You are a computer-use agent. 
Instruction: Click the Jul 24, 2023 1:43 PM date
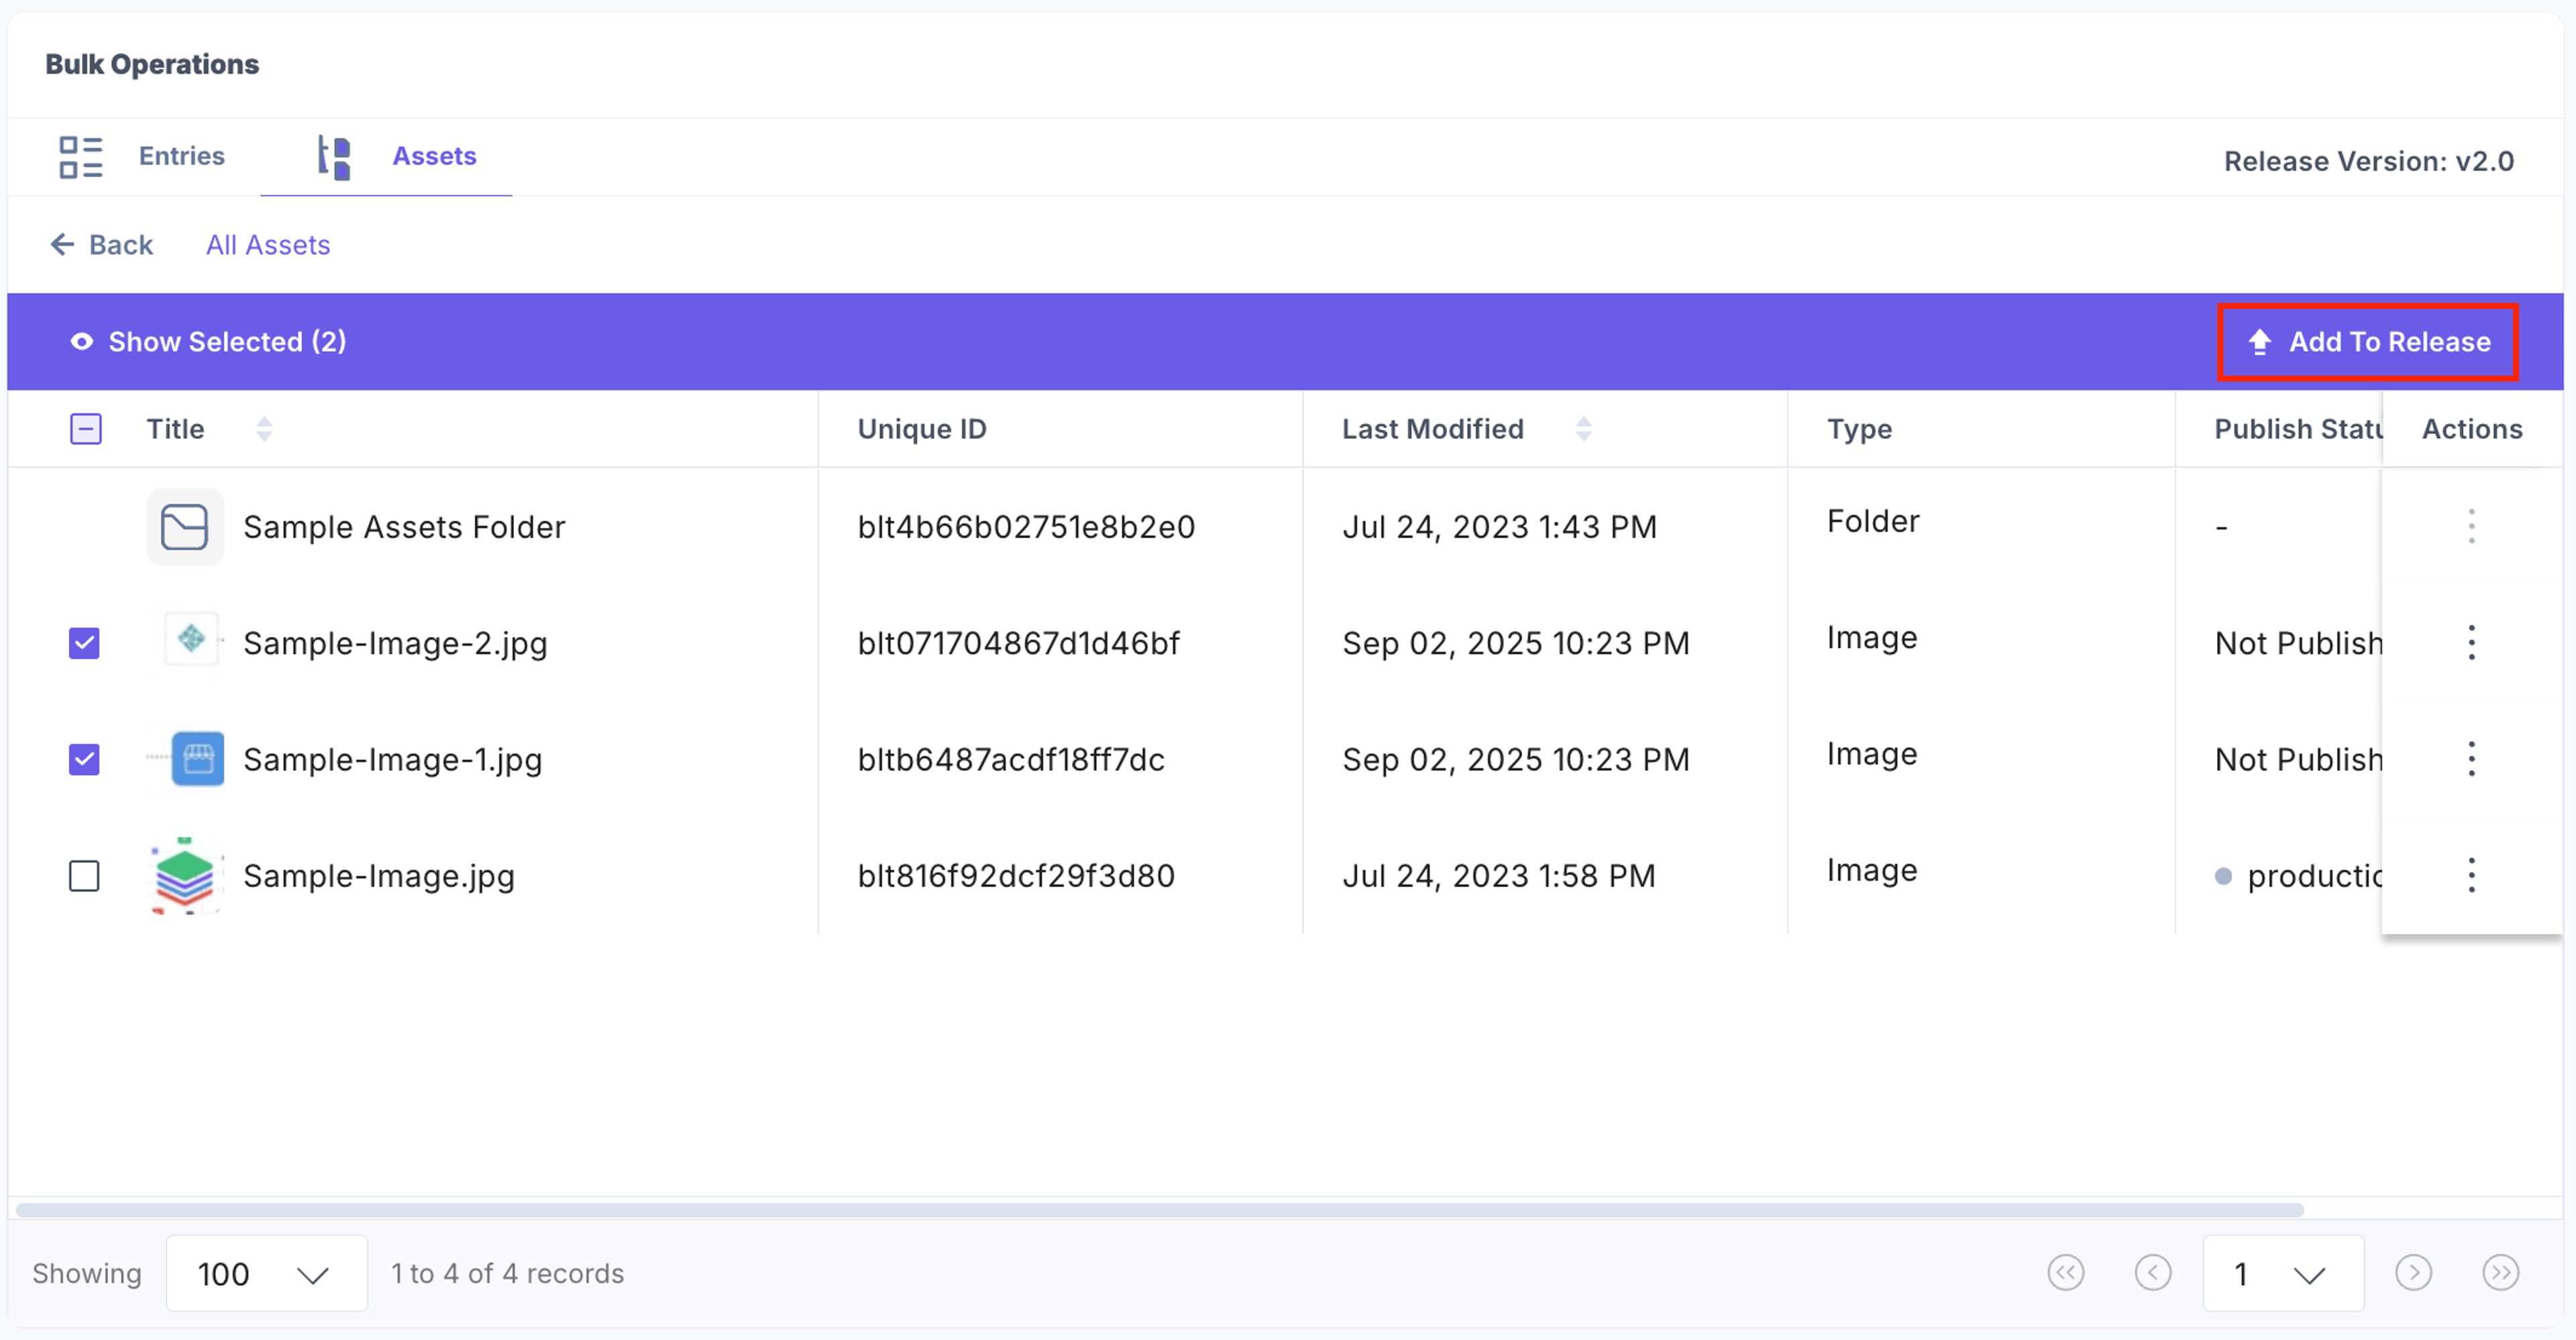click(x=1499, y=527)
